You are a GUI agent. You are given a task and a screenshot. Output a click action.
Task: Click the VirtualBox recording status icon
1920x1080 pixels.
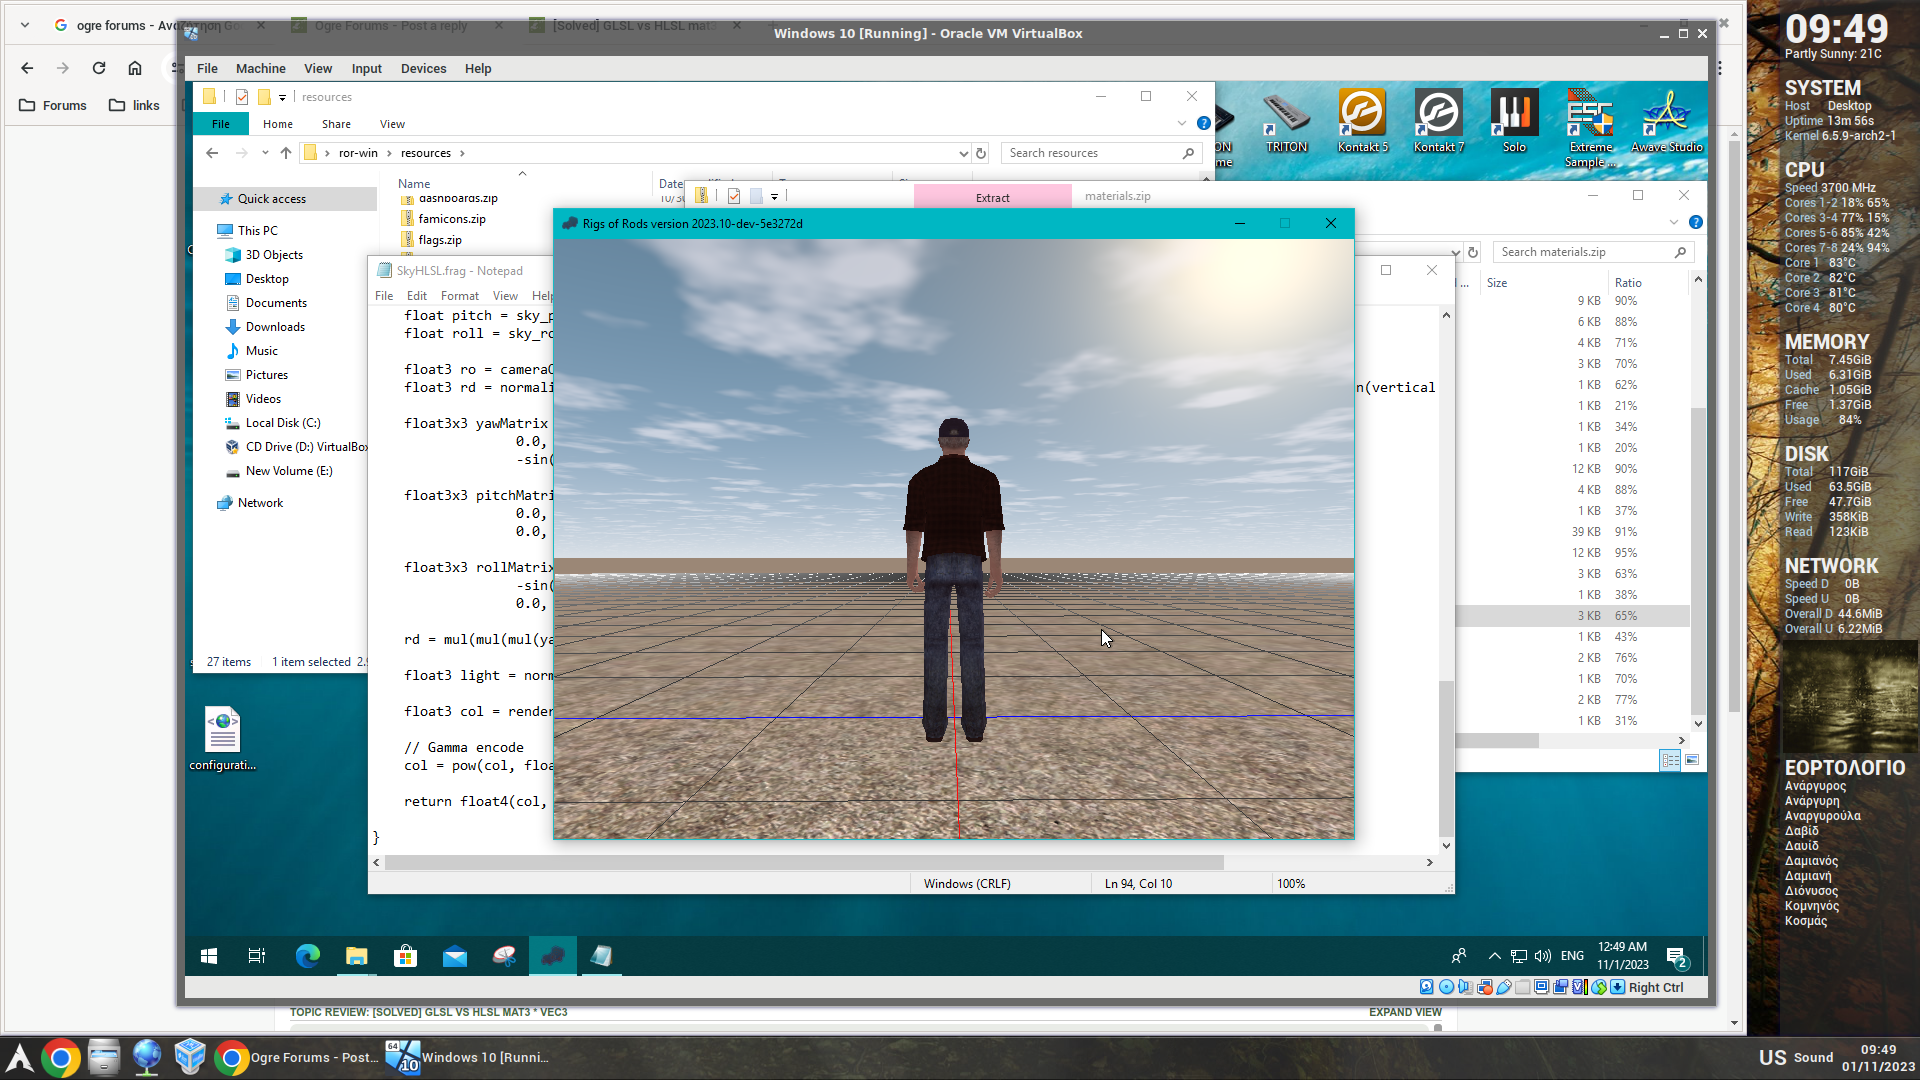click(1561, 987)
